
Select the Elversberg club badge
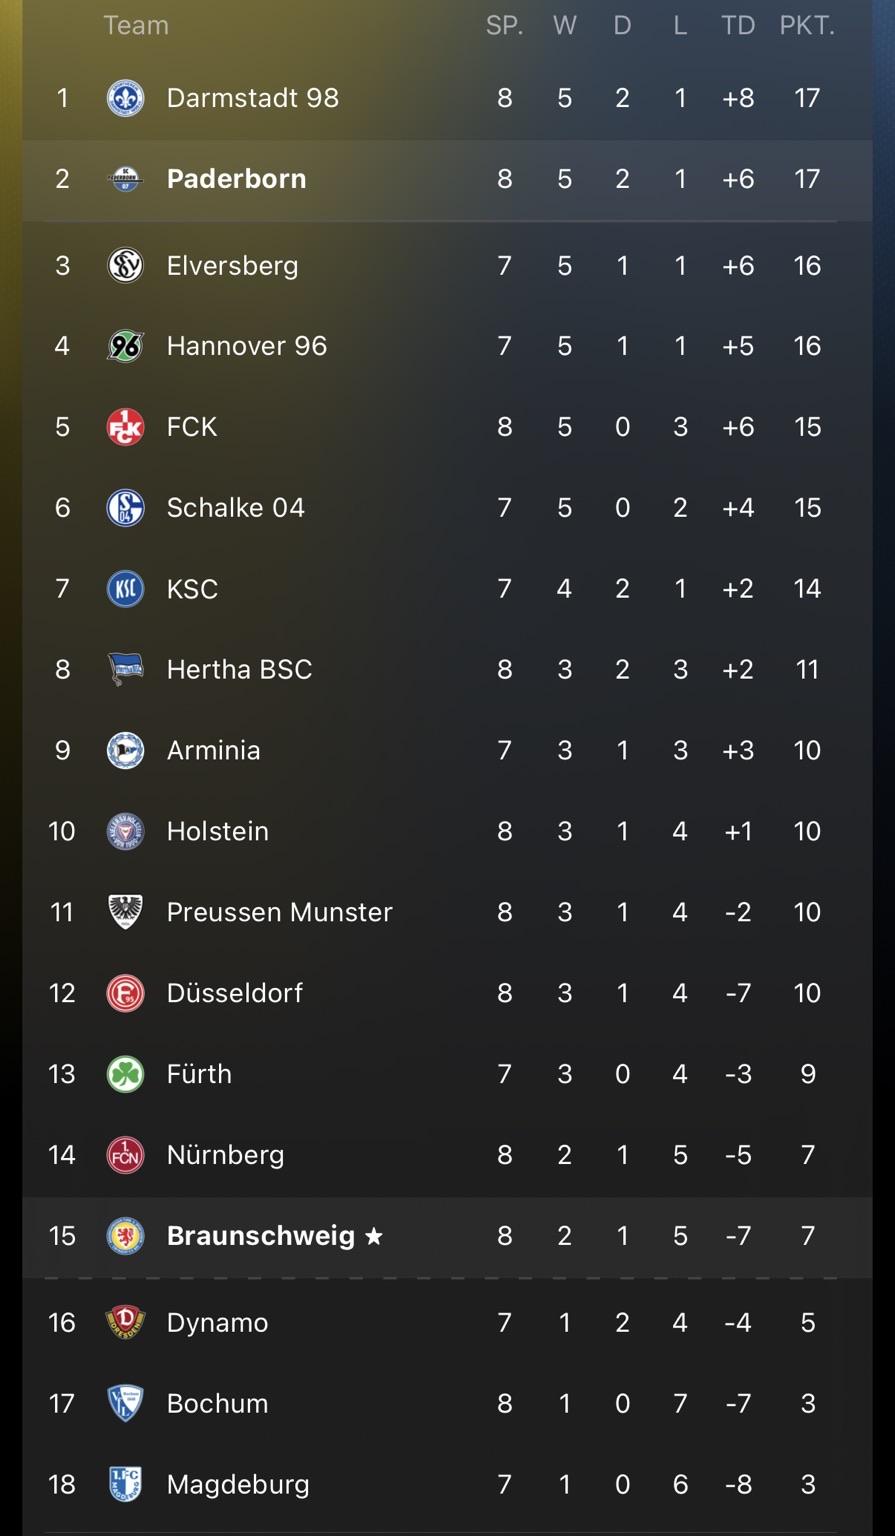click(x=125, y=266)
